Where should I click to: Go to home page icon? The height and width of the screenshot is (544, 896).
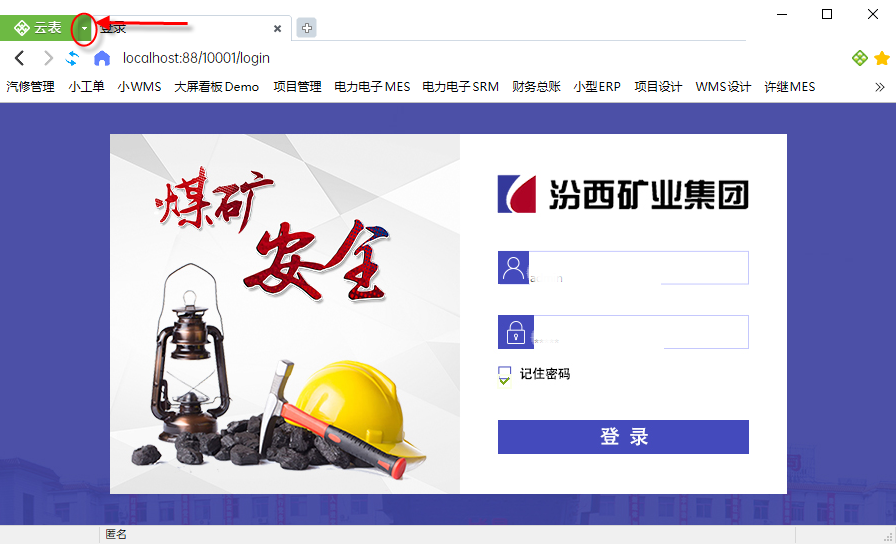pyautogui.click(x=102, y=58)
